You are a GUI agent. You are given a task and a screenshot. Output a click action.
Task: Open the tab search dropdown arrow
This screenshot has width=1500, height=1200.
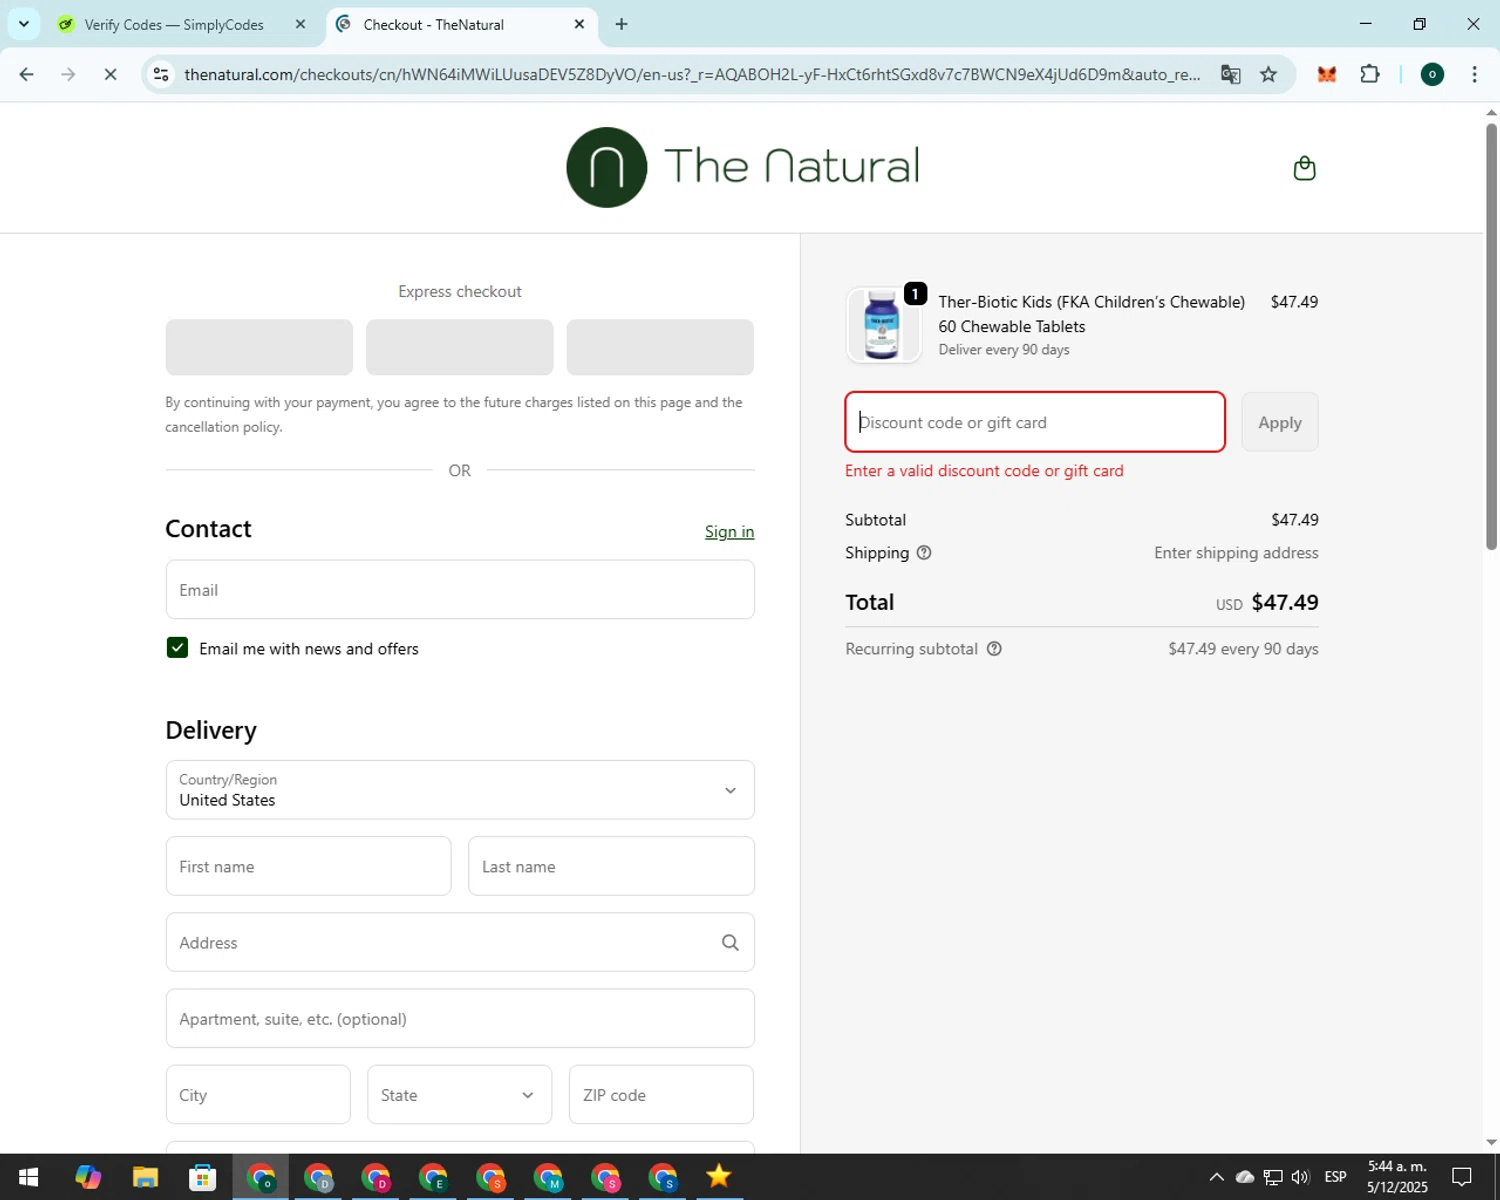click(x=24, y=24)
